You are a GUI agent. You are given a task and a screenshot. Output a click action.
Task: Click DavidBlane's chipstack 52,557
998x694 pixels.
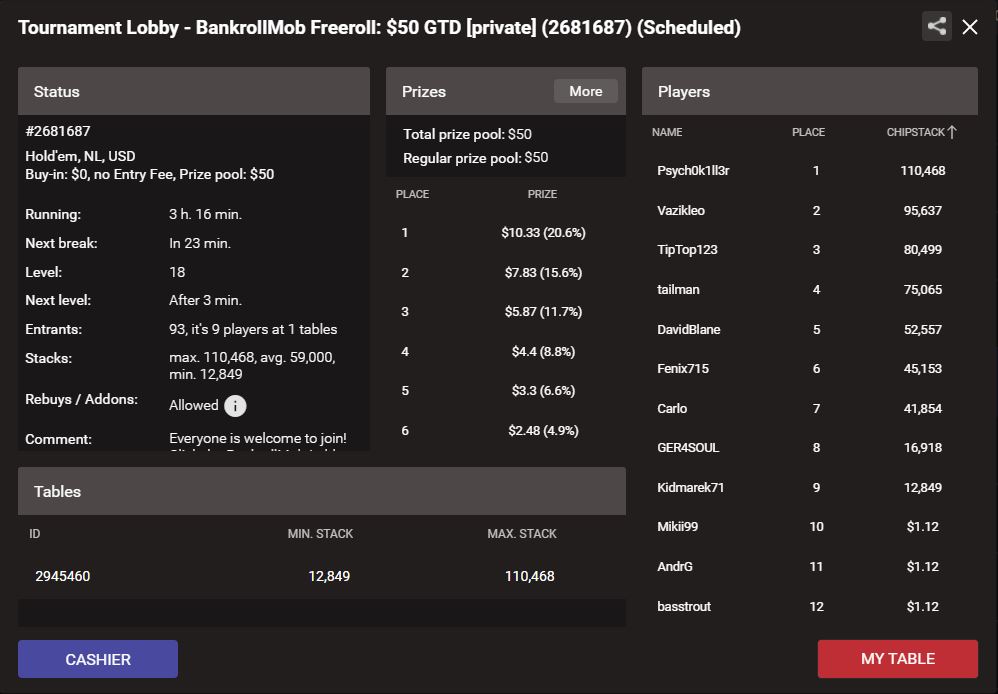tap(922, 329)
